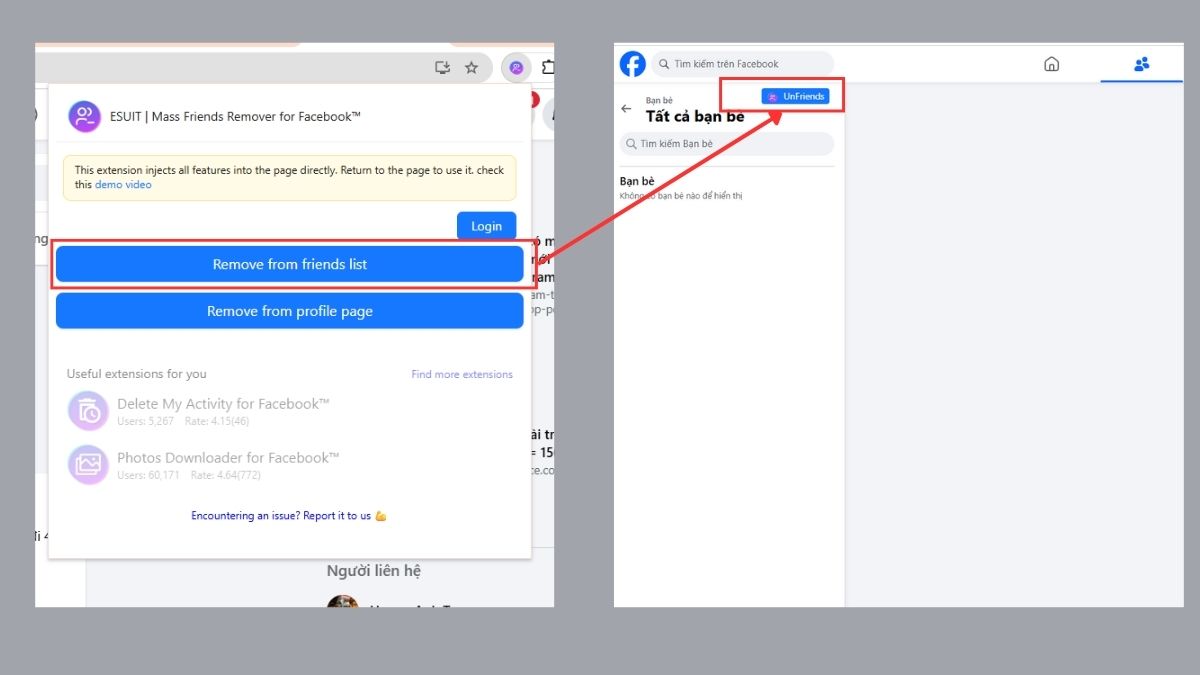Open the demo video link
The width and height of the screenshot is (1200, 675).
tap(123, 184)
